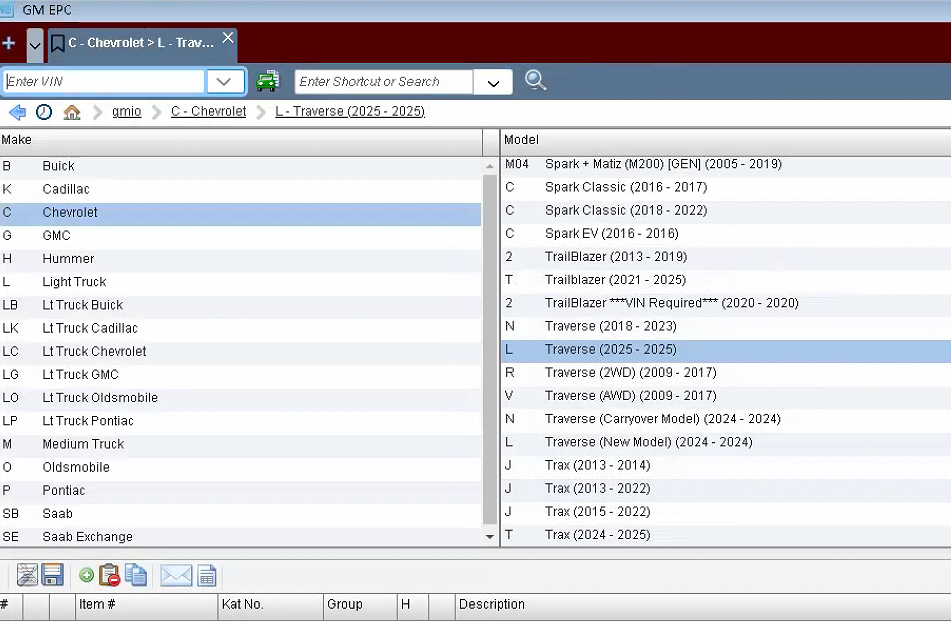The image size is (951, 621).
Task: Open history with the clock icon
Action: [44, 112]
